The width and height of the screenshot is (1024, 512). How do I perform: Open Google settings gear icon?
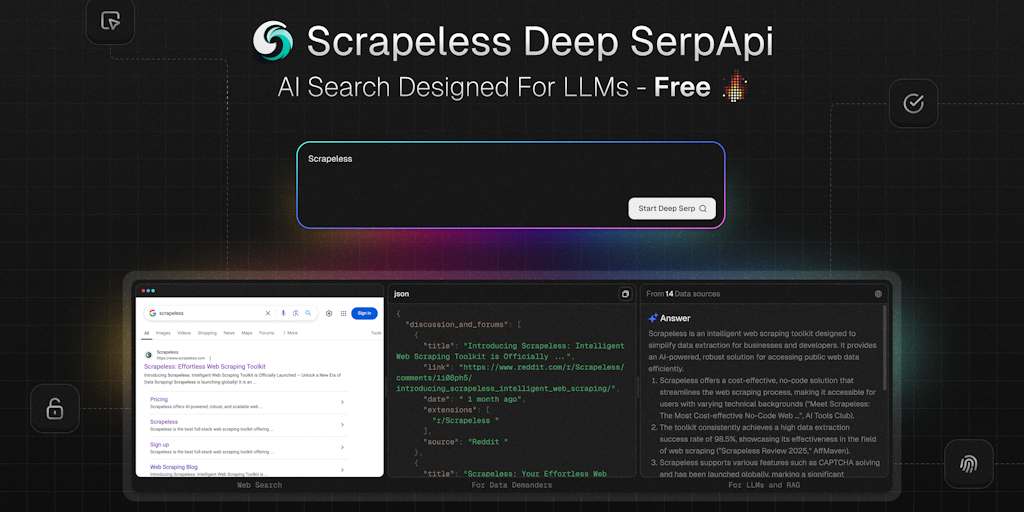point(328,313)
